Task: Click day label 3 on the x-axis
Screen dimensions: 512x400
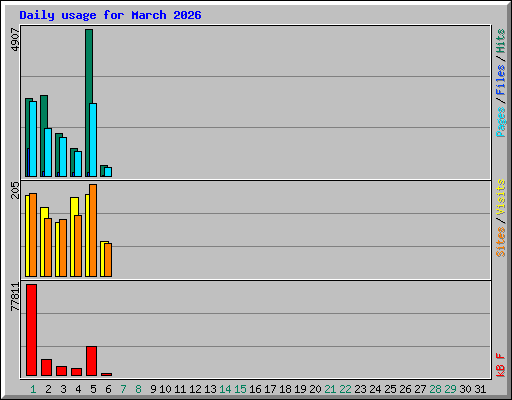Action: 63,389
